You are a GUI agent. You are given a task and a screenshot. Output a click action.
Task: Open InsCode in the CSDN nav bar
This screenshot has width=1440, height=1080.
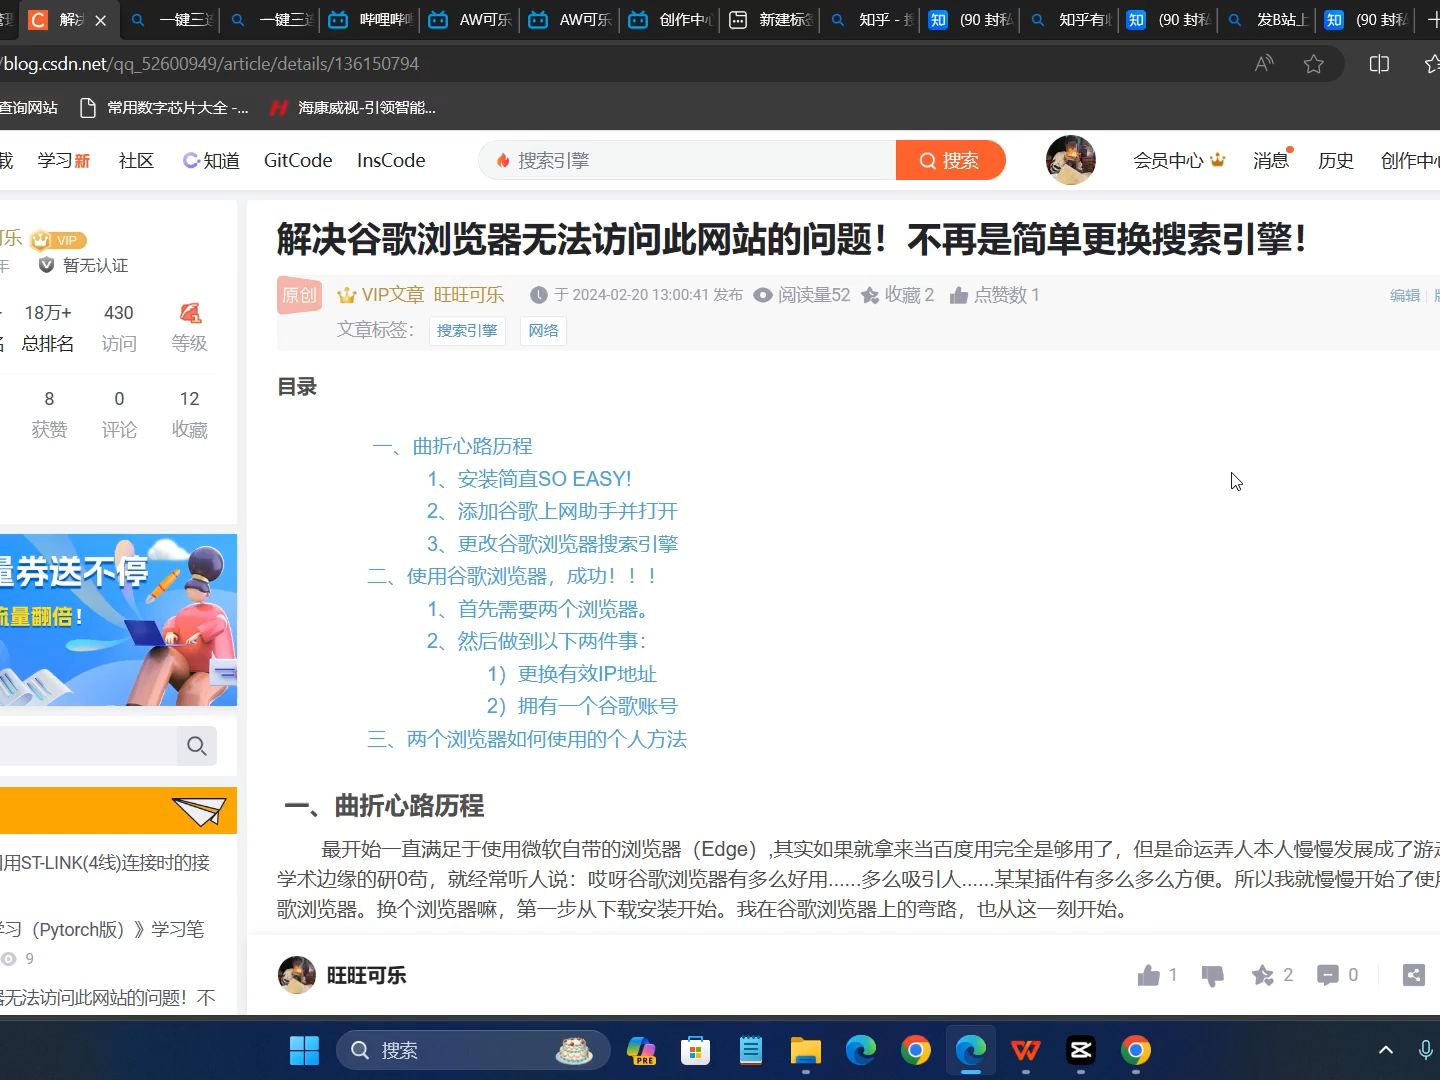click(x=391, y=161)
